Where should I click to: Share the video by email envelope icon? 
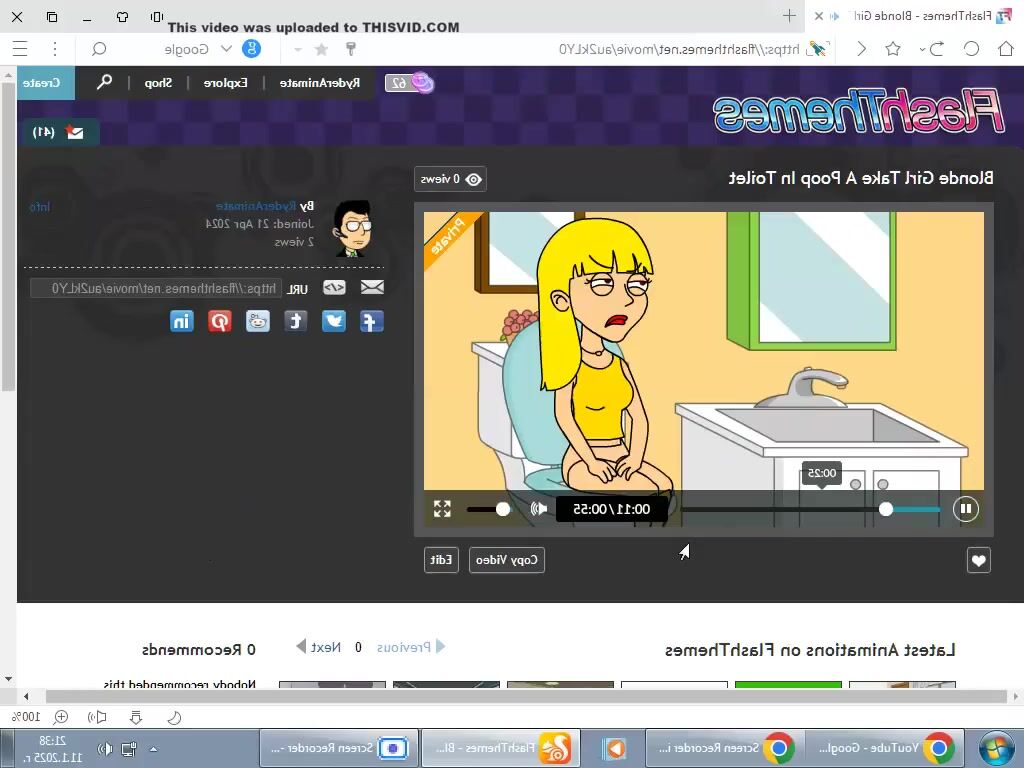pos(372,287)
